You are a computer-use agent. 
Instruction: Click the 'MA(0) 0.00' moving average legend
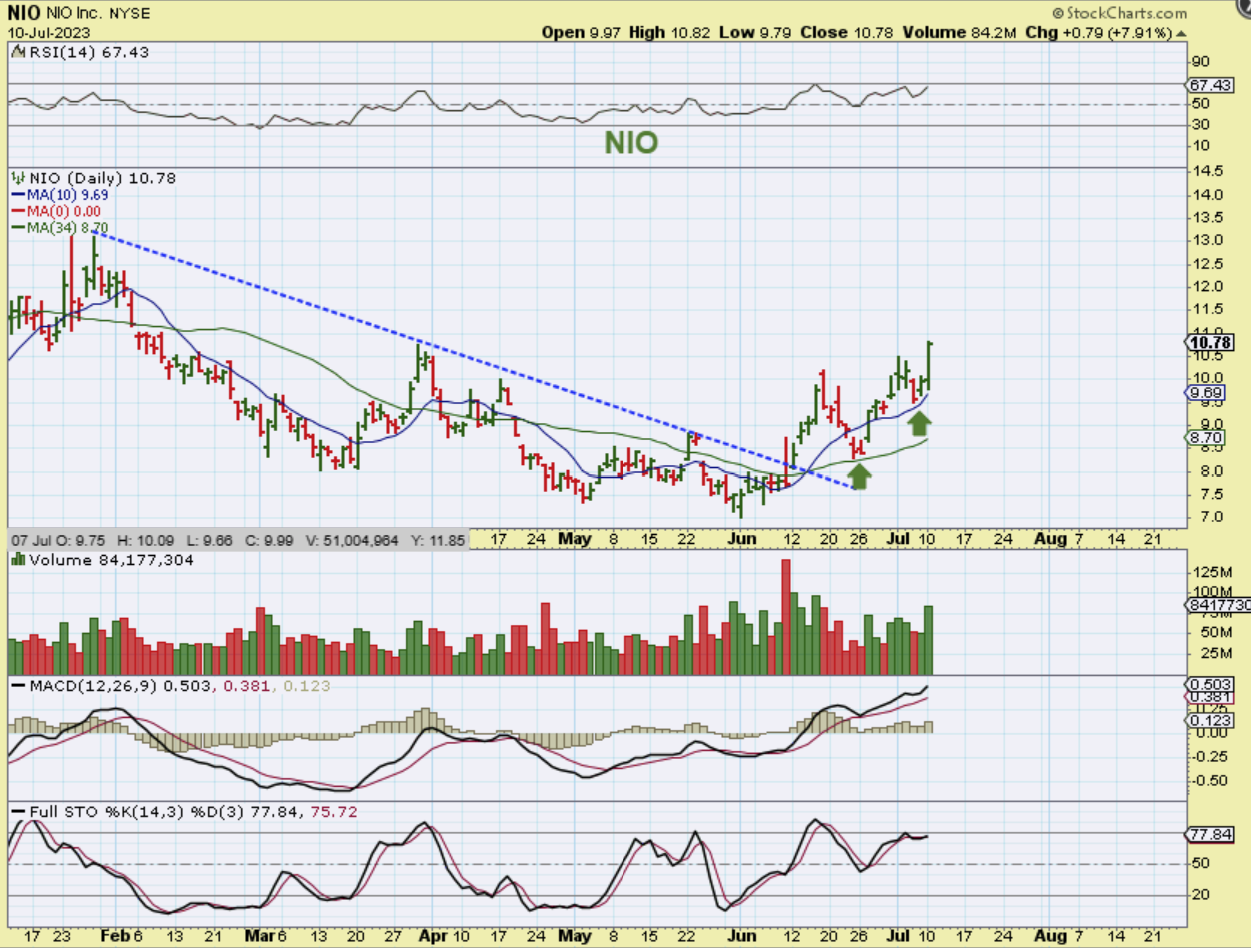pyautogui.click(x=56, y=211)
